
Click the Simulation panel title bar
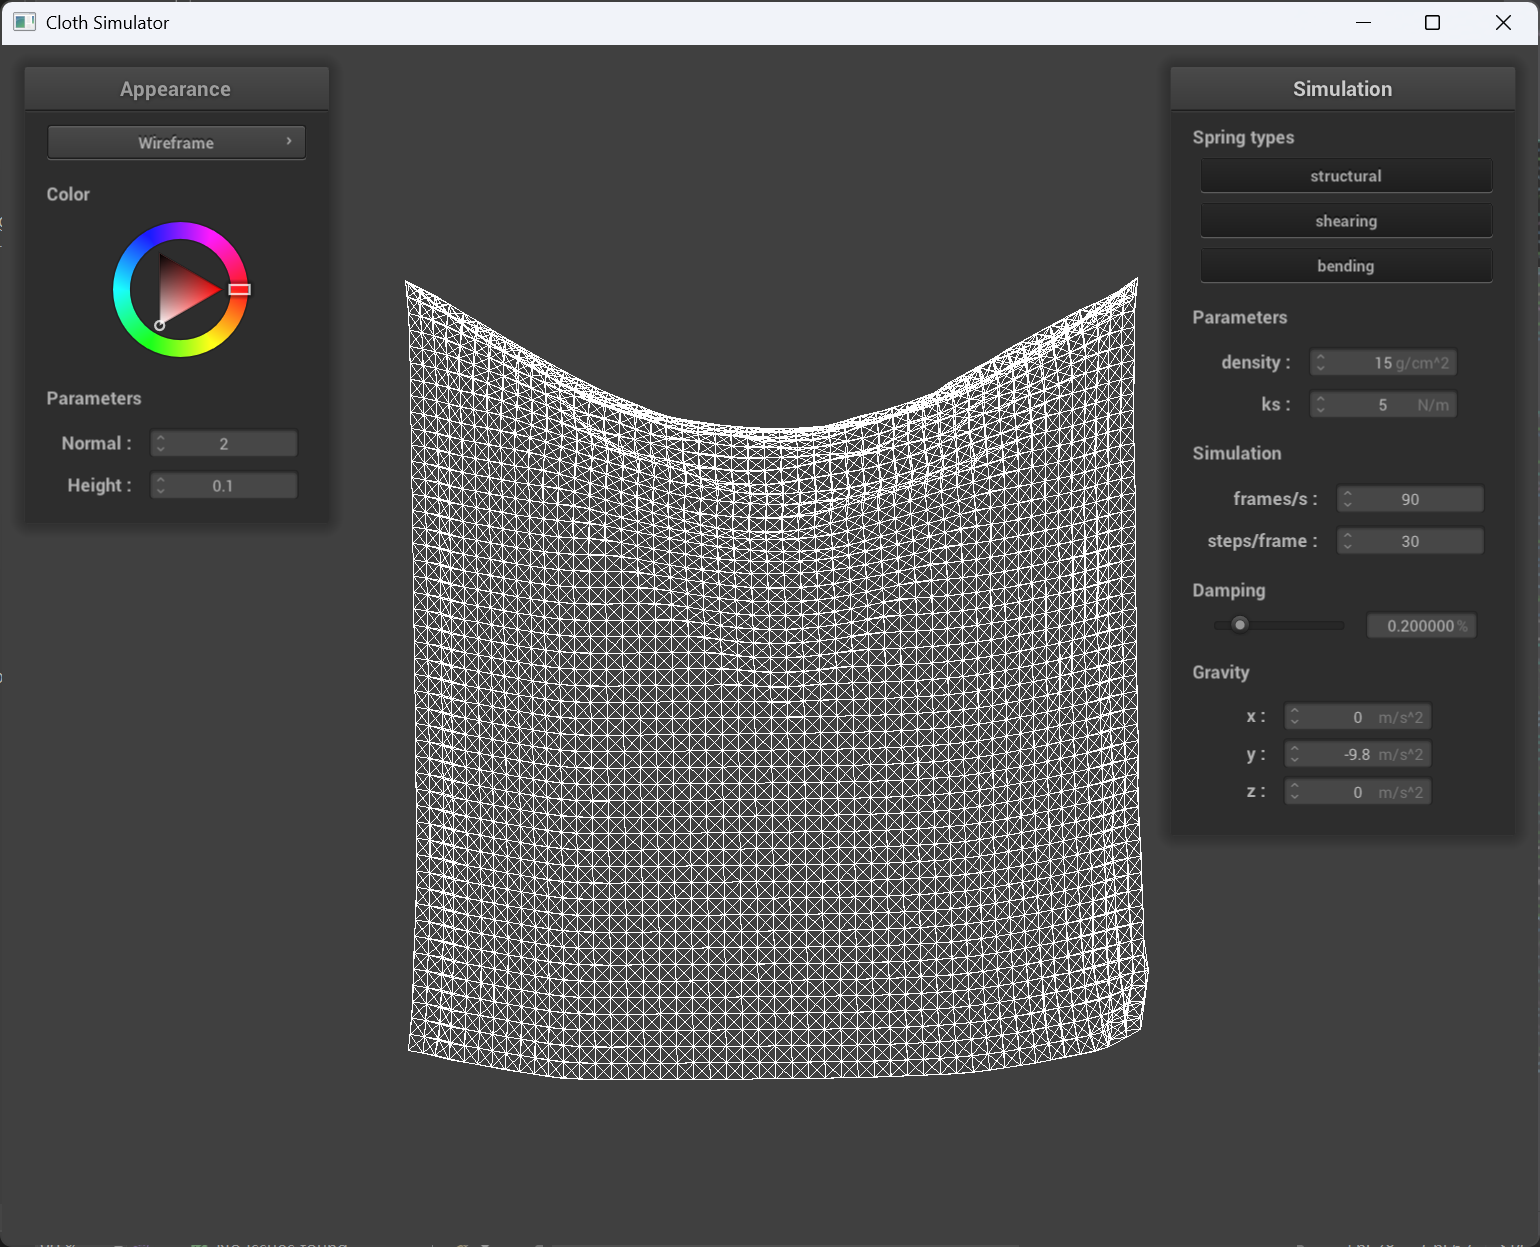[1342, 89]
